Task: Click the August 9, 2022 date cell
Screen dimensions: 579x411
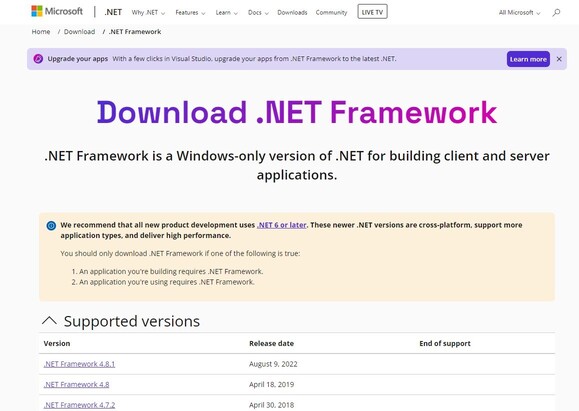Action: pyautogui.click(x=273, y=364)
